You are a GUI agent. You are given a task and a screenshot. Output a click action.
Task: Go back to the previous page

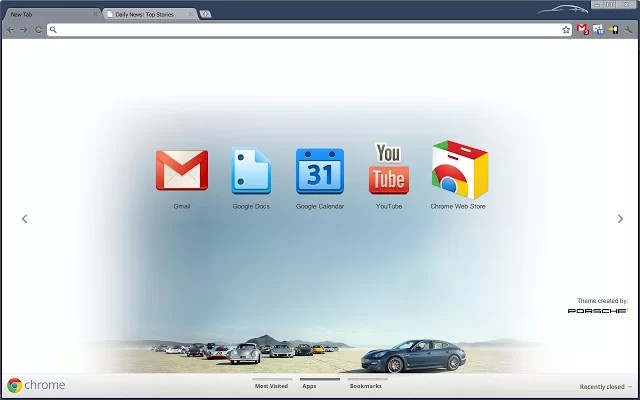click(10, 30)
